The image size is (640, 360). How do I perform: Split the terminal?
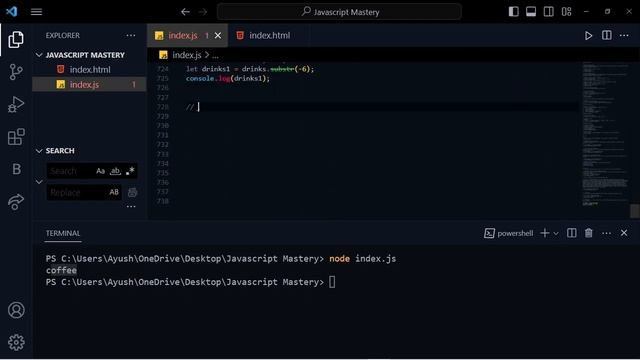pyautogui.click(x=571, y=233)
